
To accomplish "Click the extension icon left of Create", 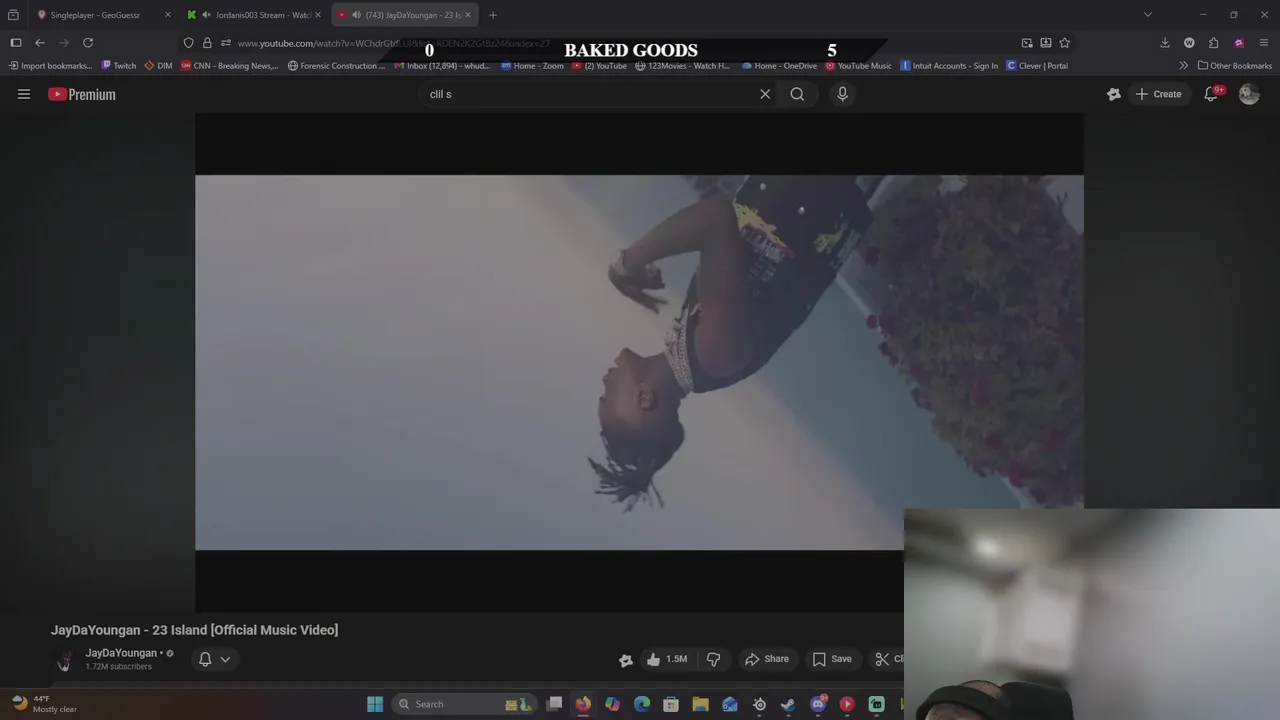I will (1114, 94).
